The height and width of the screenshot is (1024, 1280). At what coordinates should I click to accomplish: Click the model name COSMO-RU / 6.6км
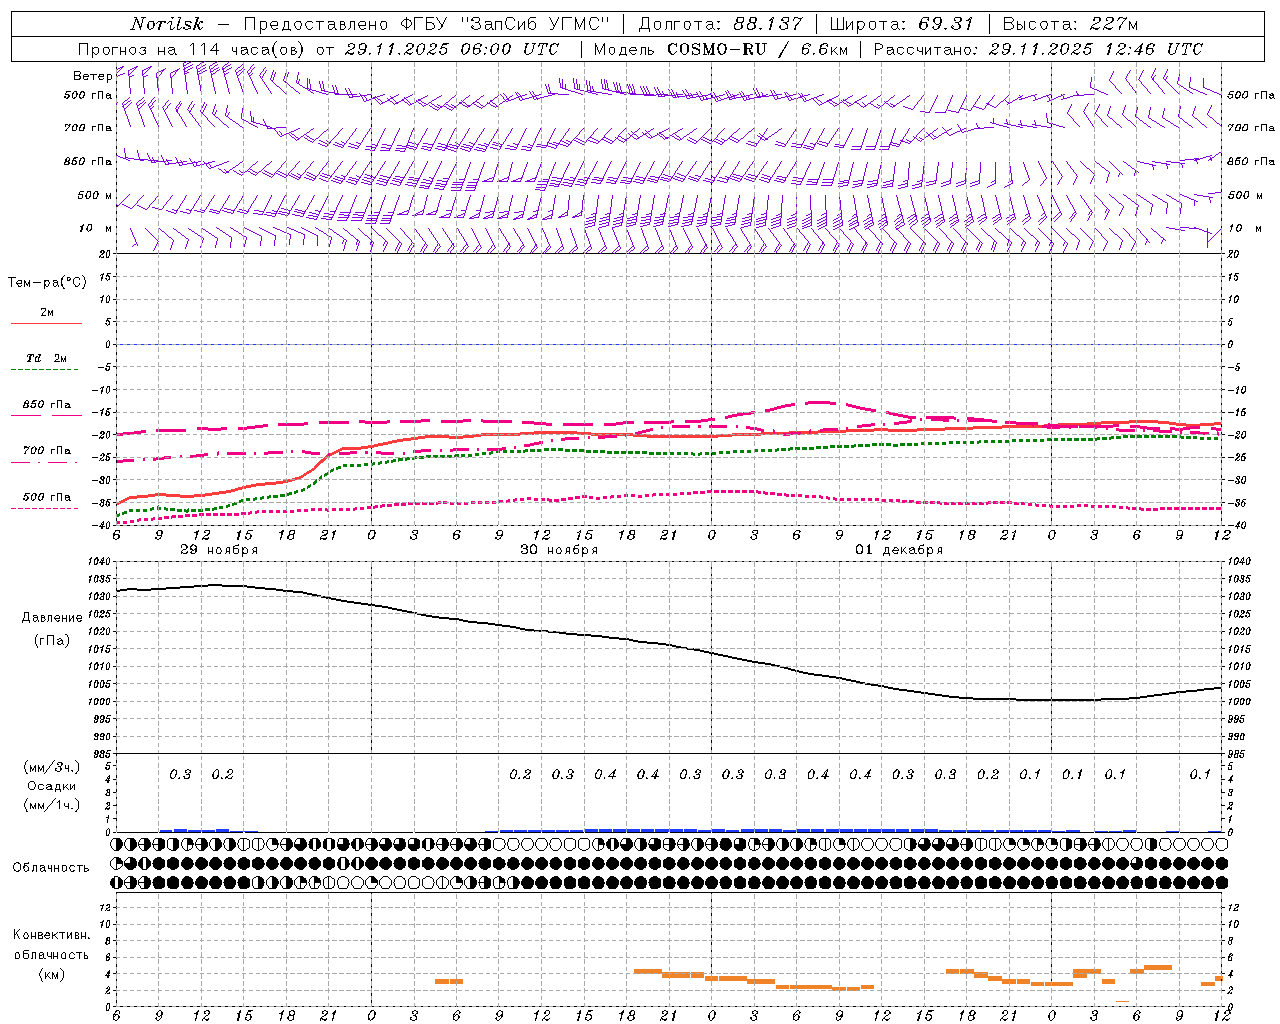pos(757,49)
